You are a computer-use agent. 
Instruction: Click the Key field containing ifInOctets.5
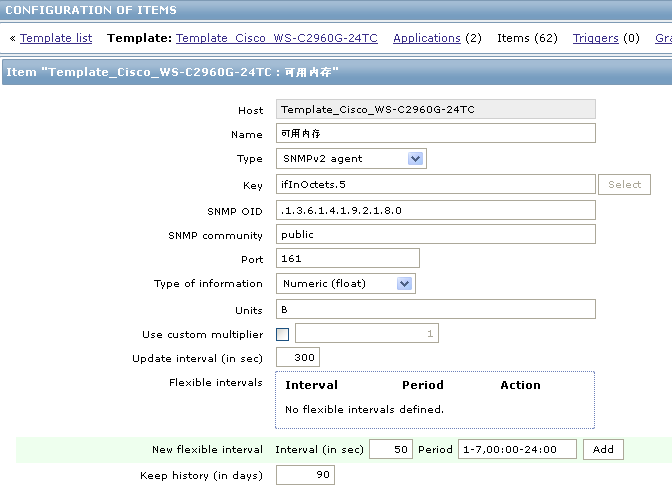[436, 184]
